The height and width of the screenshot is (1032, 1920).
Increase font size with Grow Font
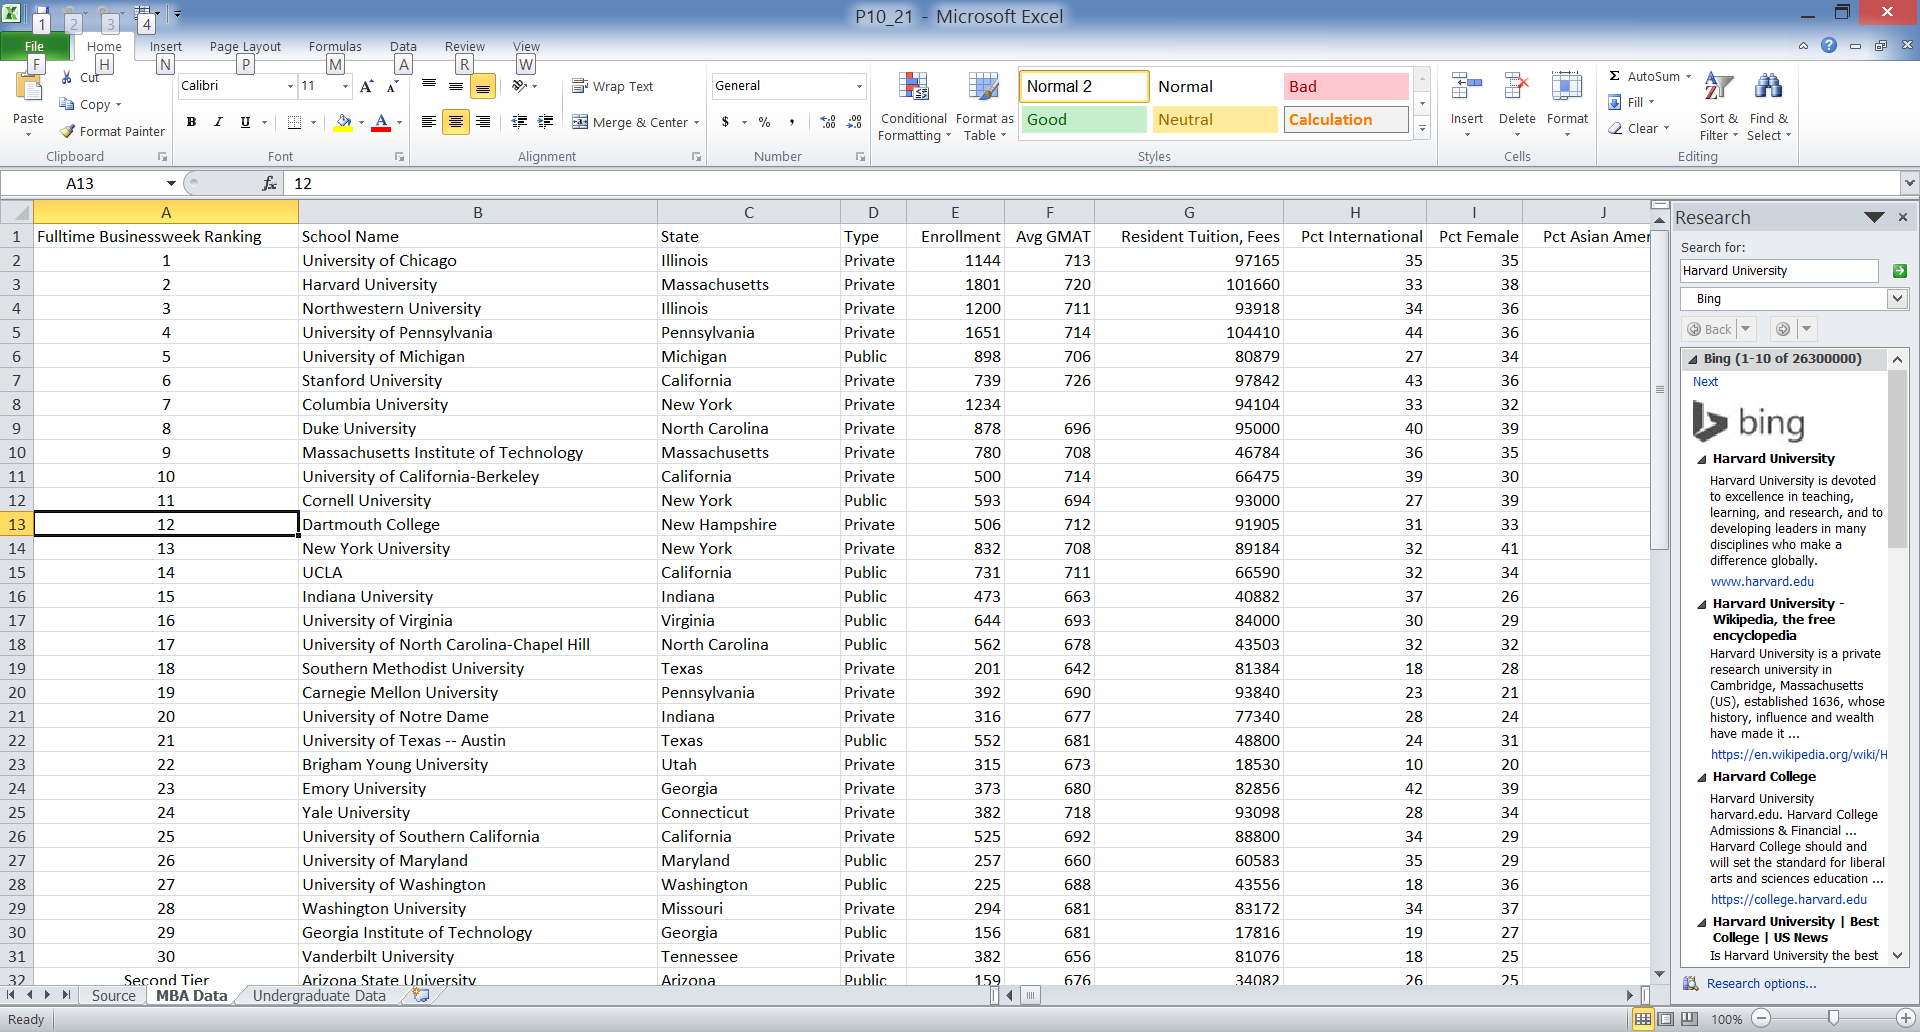[x=367, y=86]
